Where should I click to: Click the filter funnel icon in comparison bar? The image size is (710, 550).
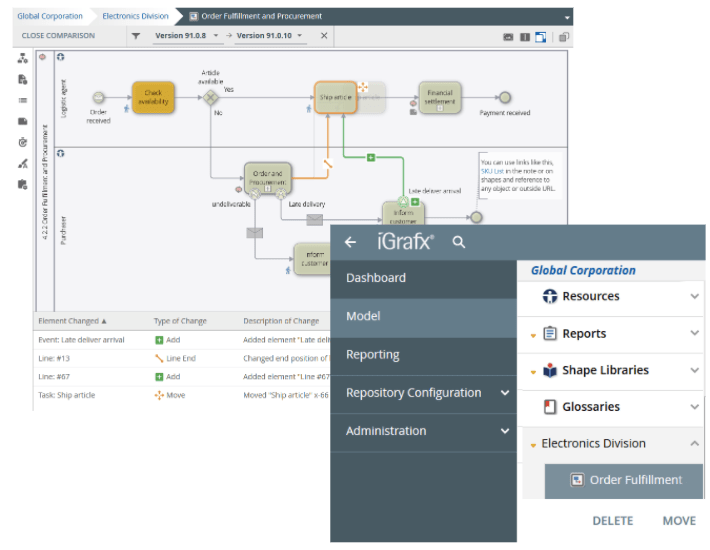tap(136, 36)
